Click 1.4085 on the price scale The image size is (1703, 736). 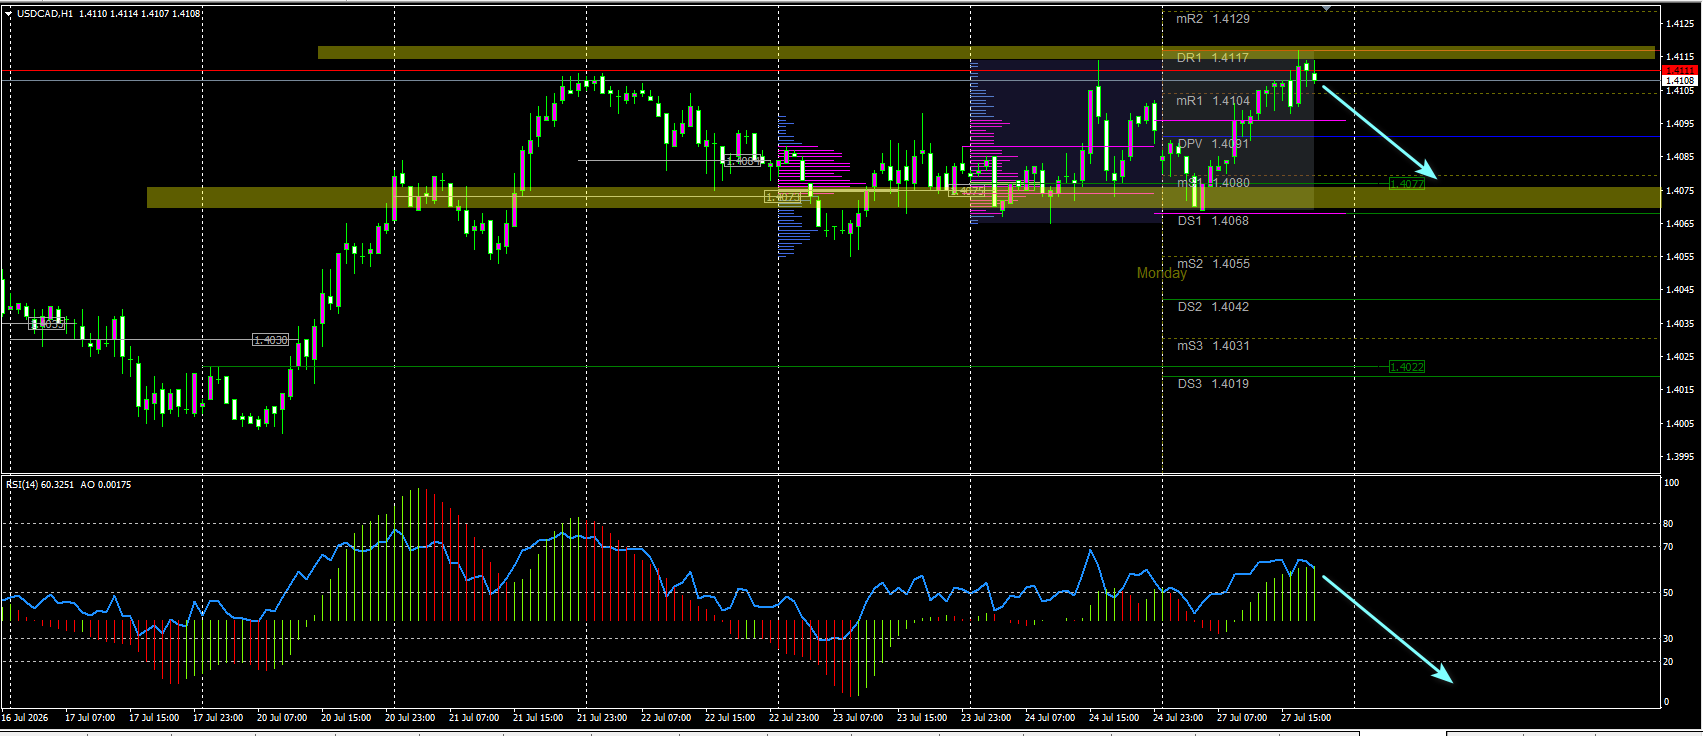pyautogui.click(x=1679, y=157)
